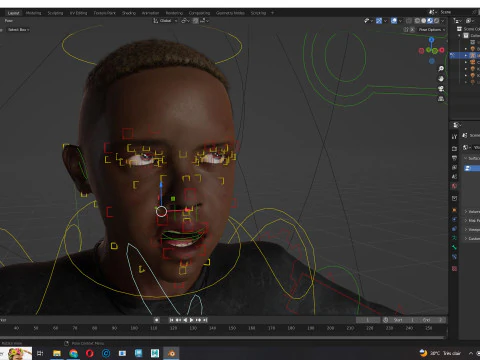The width and height of the screenshot is (480, 360).
Task: Open the World properties tab icon
Action: tap(454, 186)
